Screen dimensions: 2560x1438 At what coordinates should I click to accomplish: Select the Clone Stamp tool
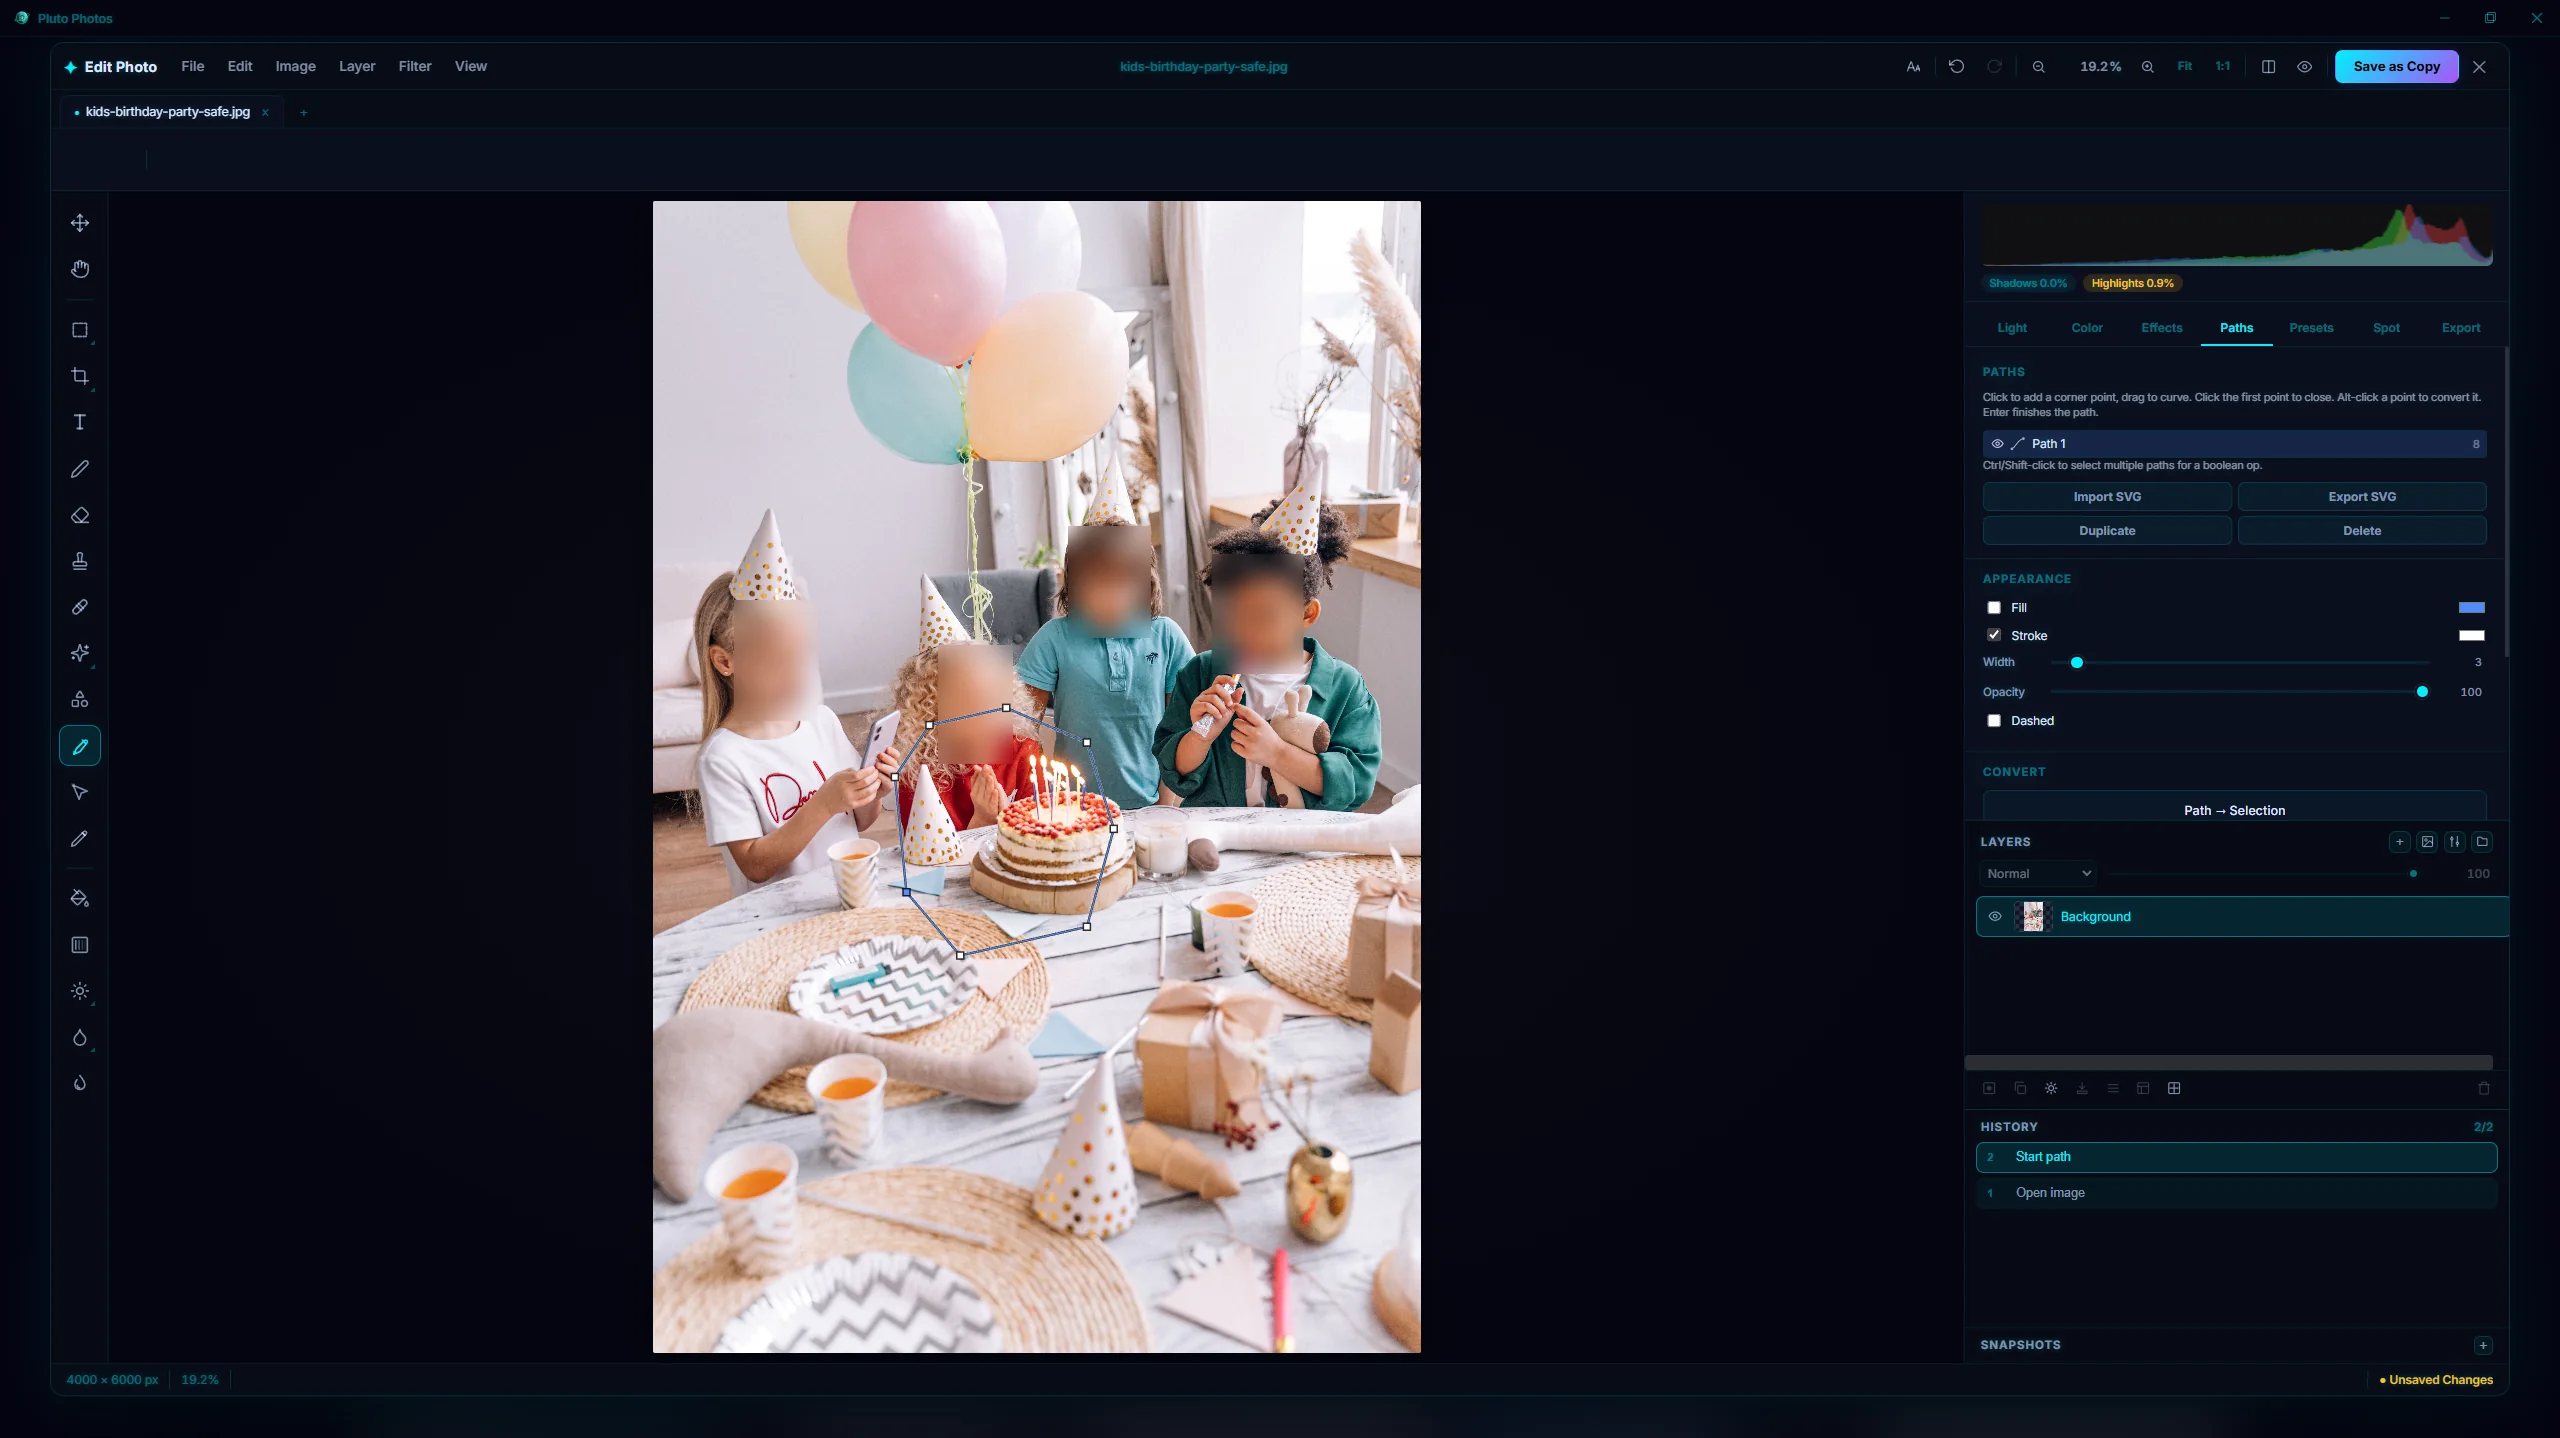[x=80, y=561]
